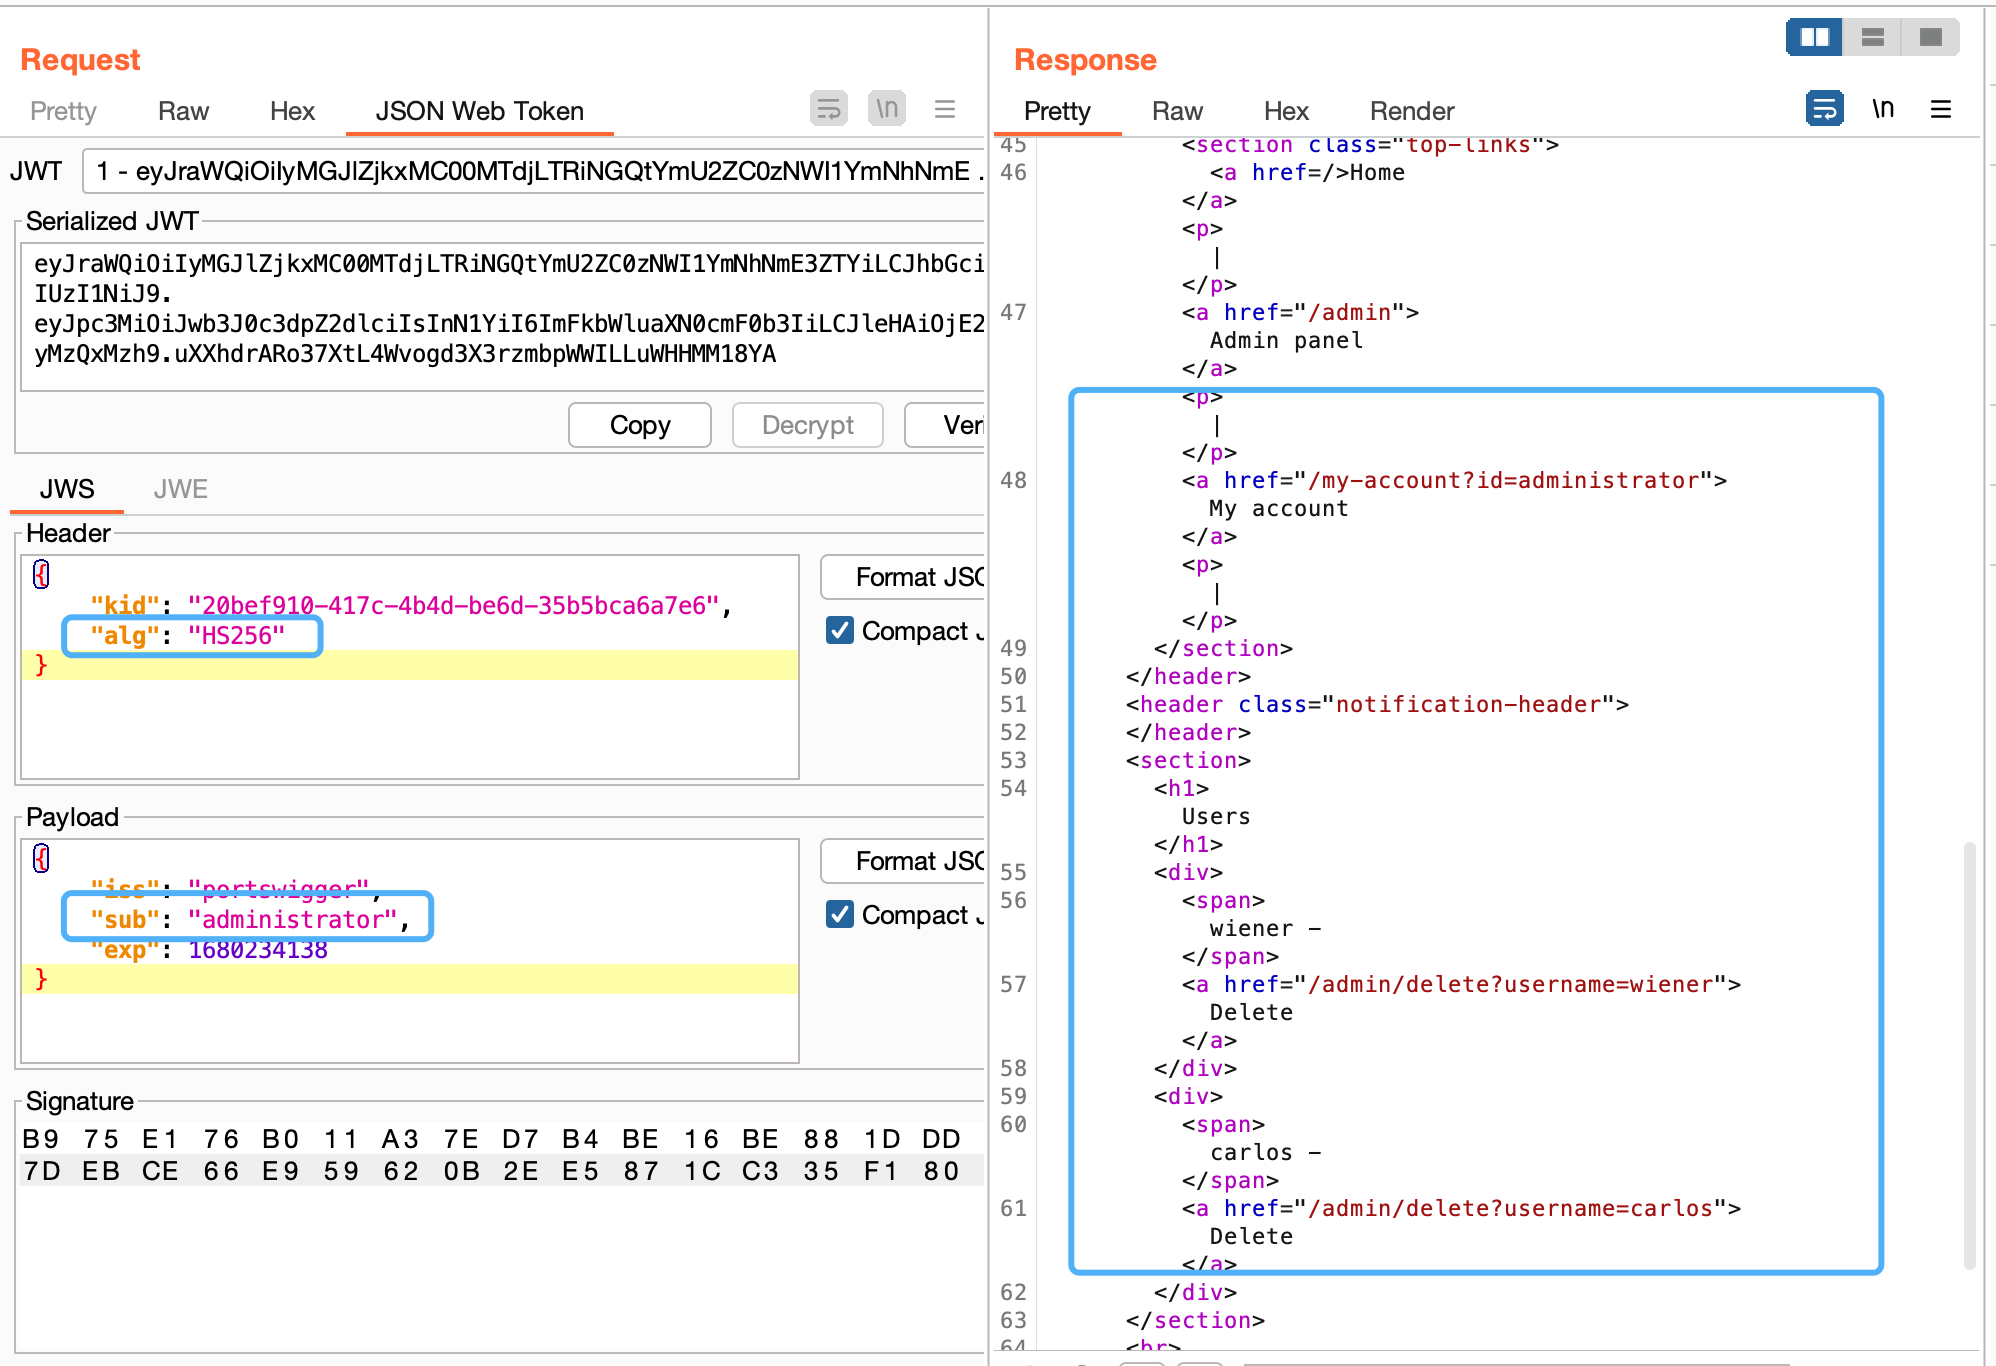Uncheck Compact JSON checkbox for Payload
Screen dimensions: 1996x1366
point(840,915)
